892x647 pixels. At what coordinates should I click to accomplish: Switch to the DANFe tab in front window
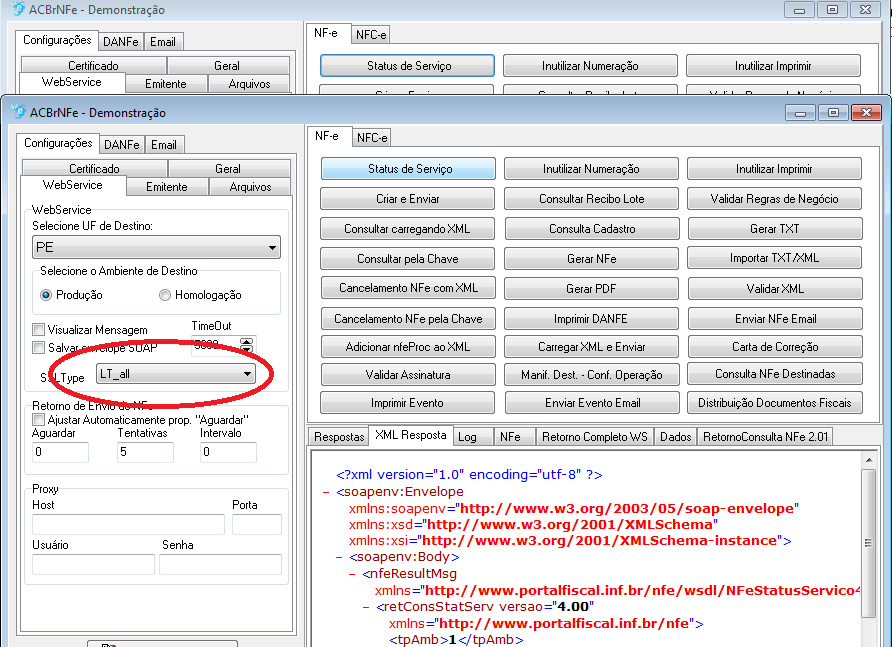[x=122, y=145]
